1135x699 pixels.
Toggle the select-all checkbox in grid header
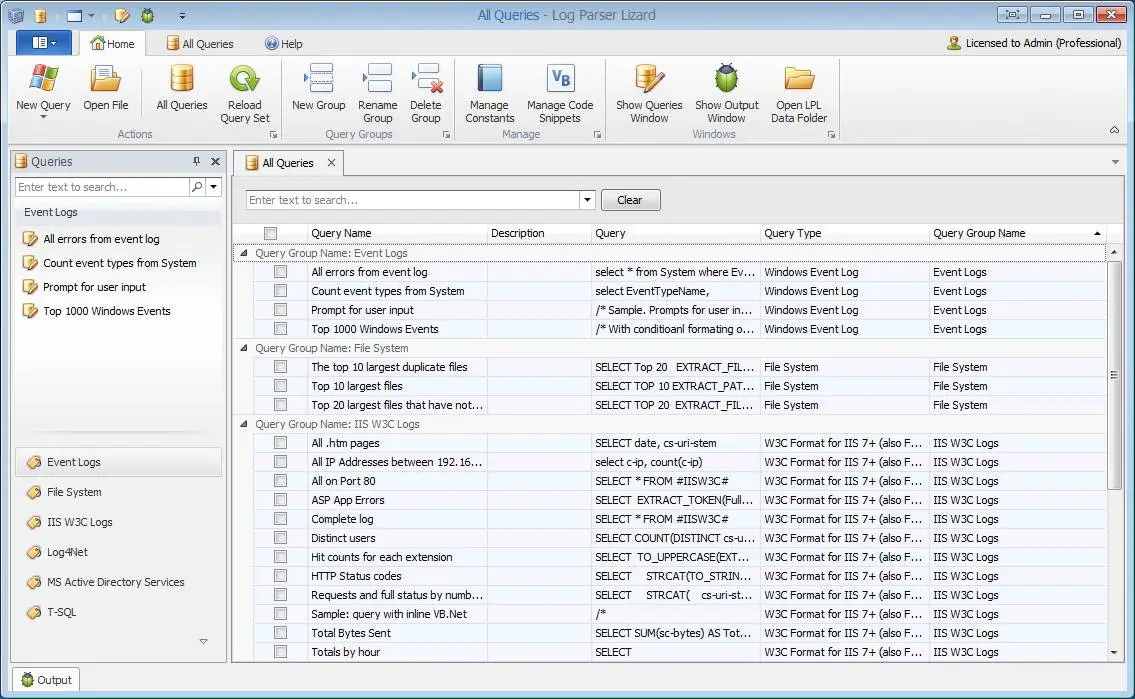270,233
